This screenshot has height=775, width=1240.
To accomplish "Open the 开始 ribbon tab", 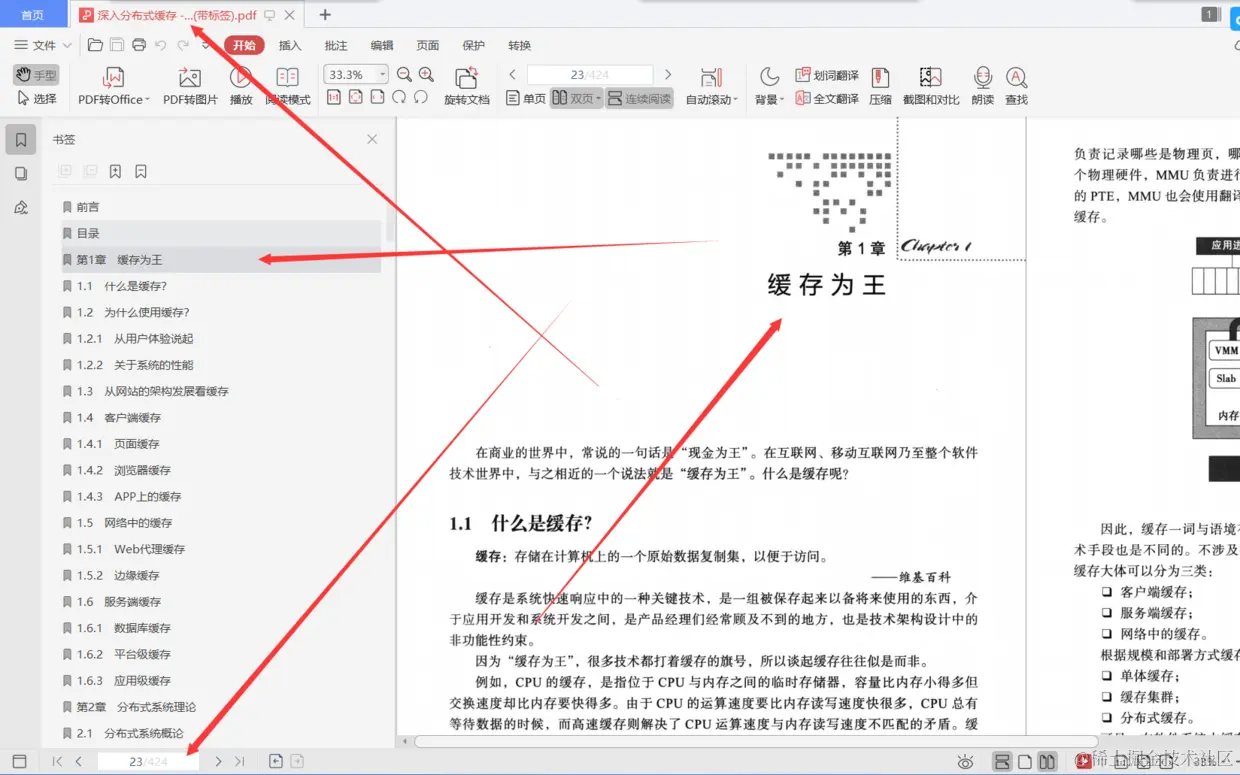I will point(244,45).
